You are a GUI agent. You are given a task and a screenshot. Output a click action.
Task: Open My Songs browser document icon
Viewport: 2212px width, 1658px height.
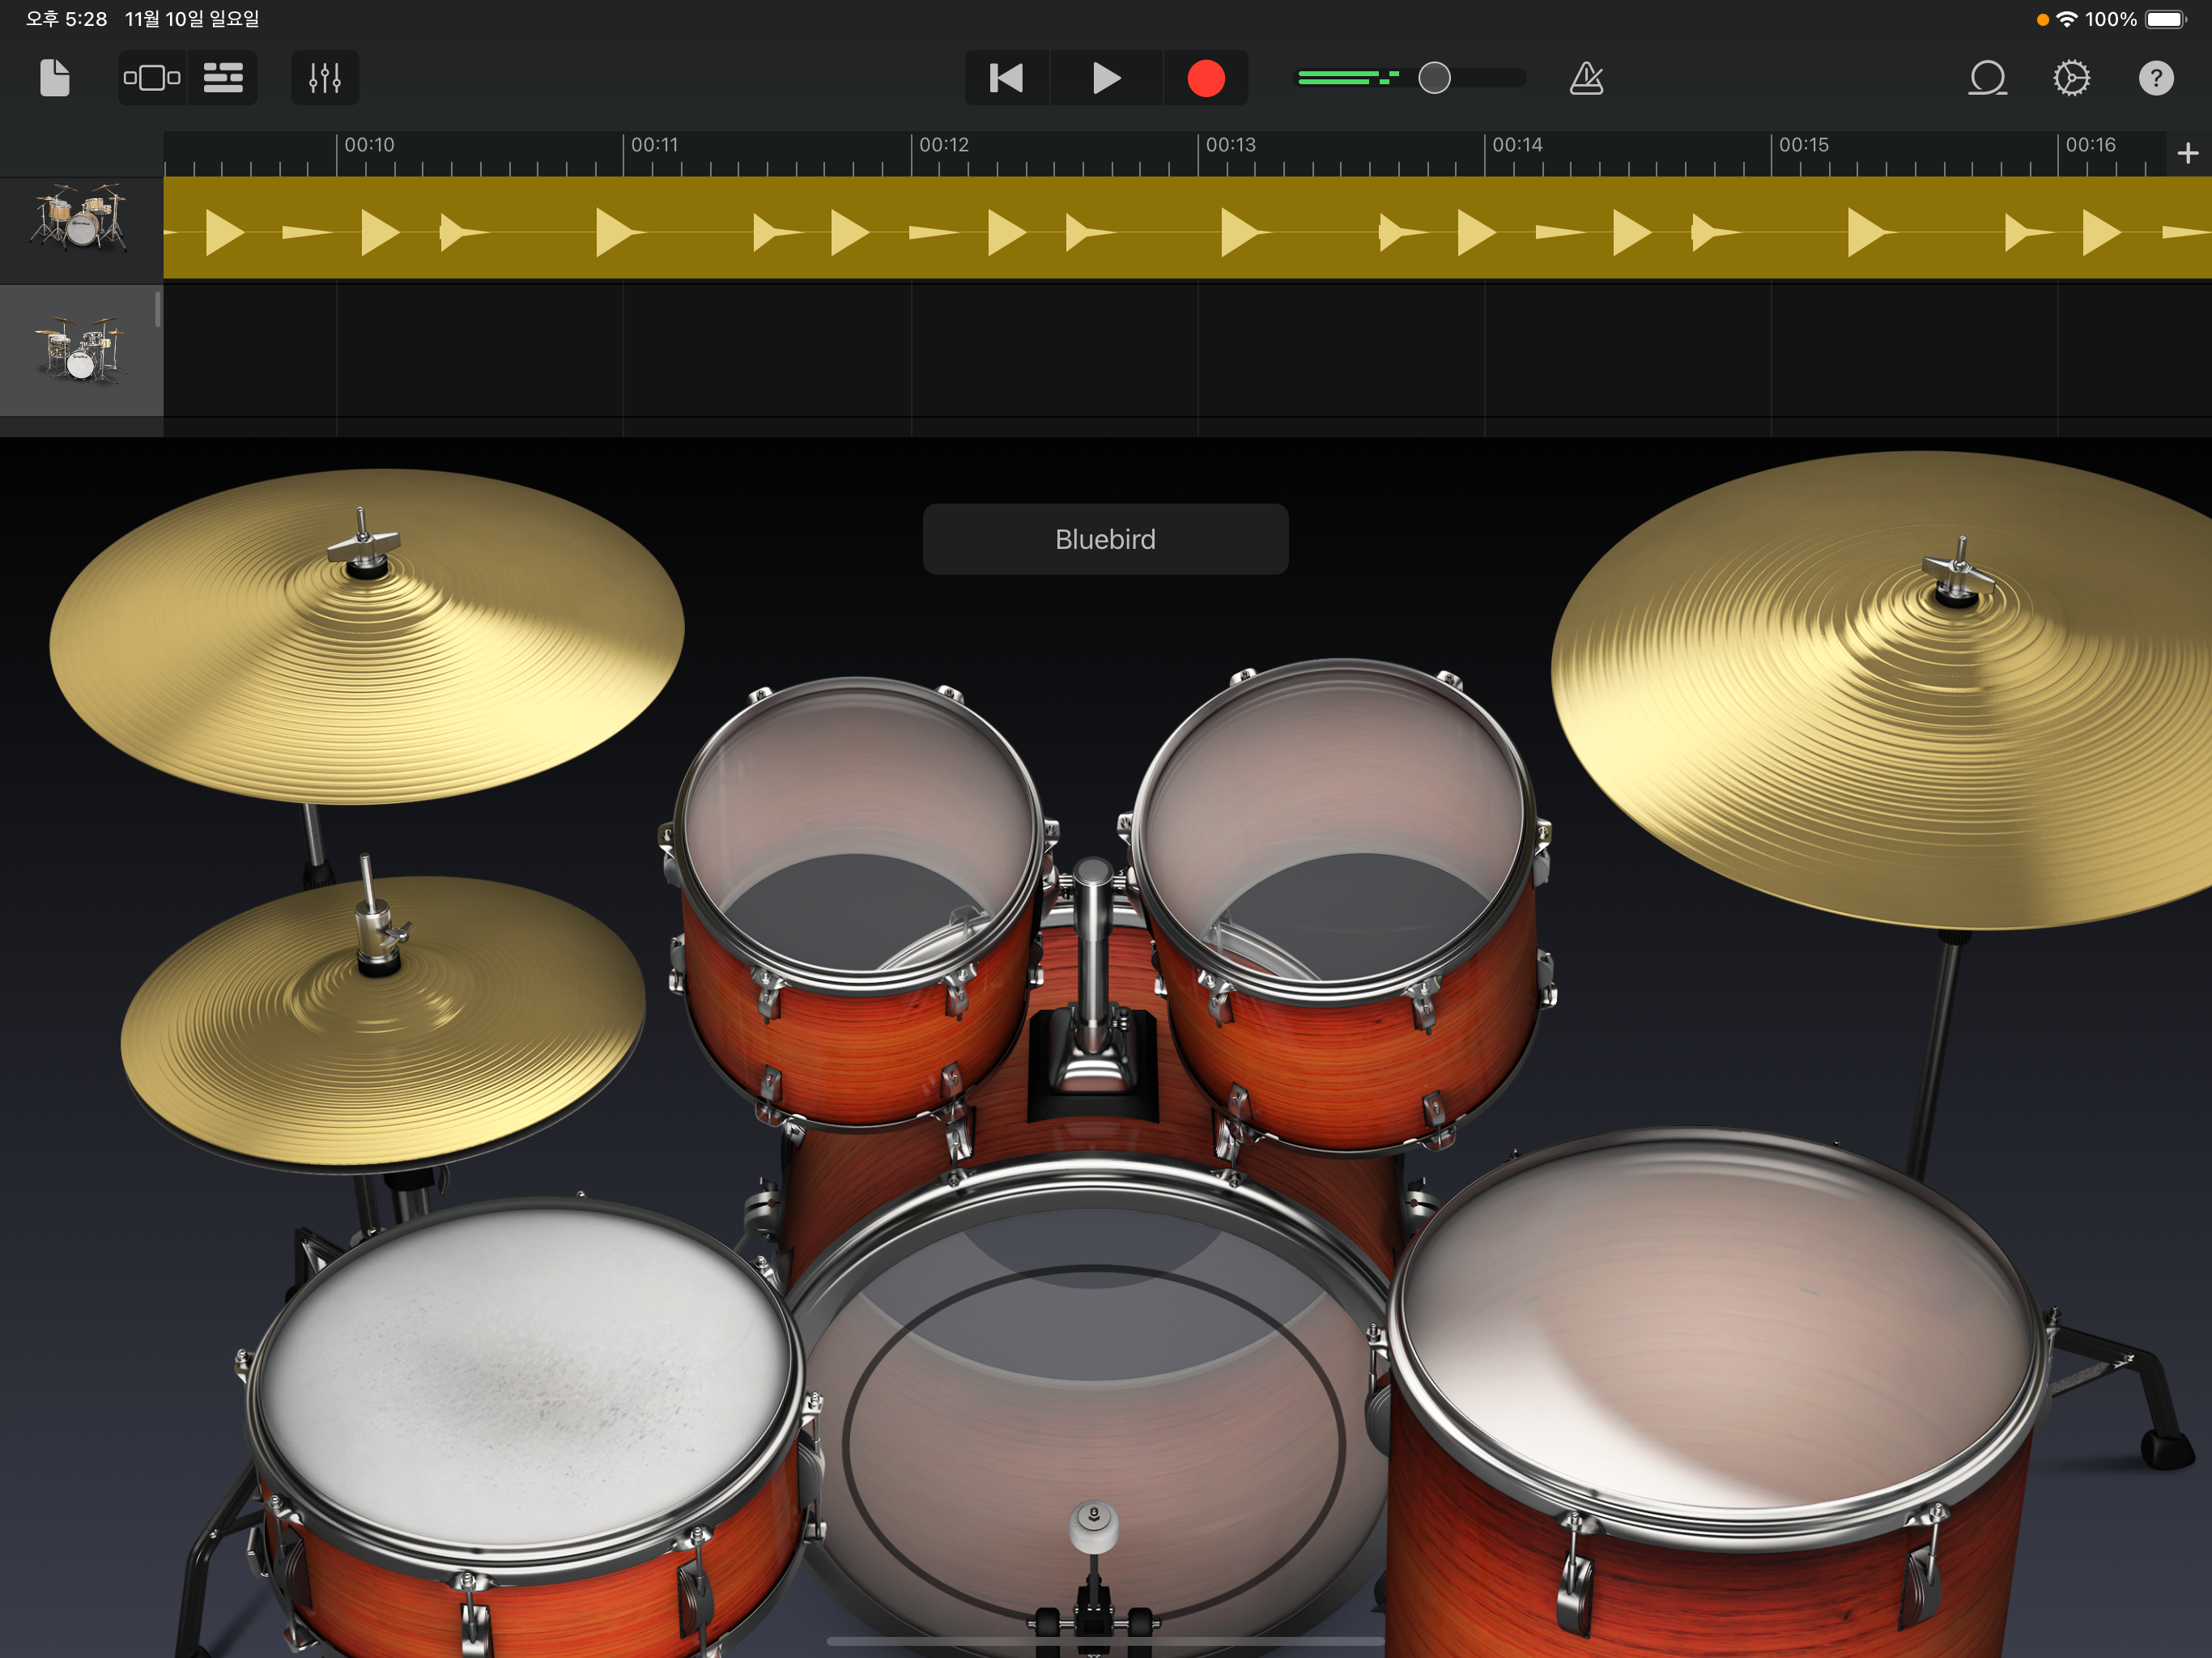click(x=55, y=78)
